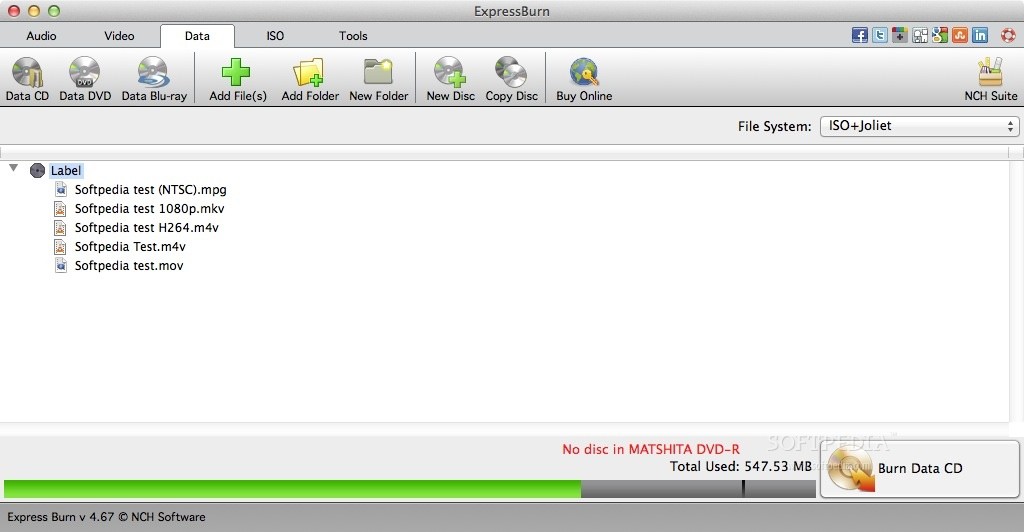Select the Label root node

66,170
